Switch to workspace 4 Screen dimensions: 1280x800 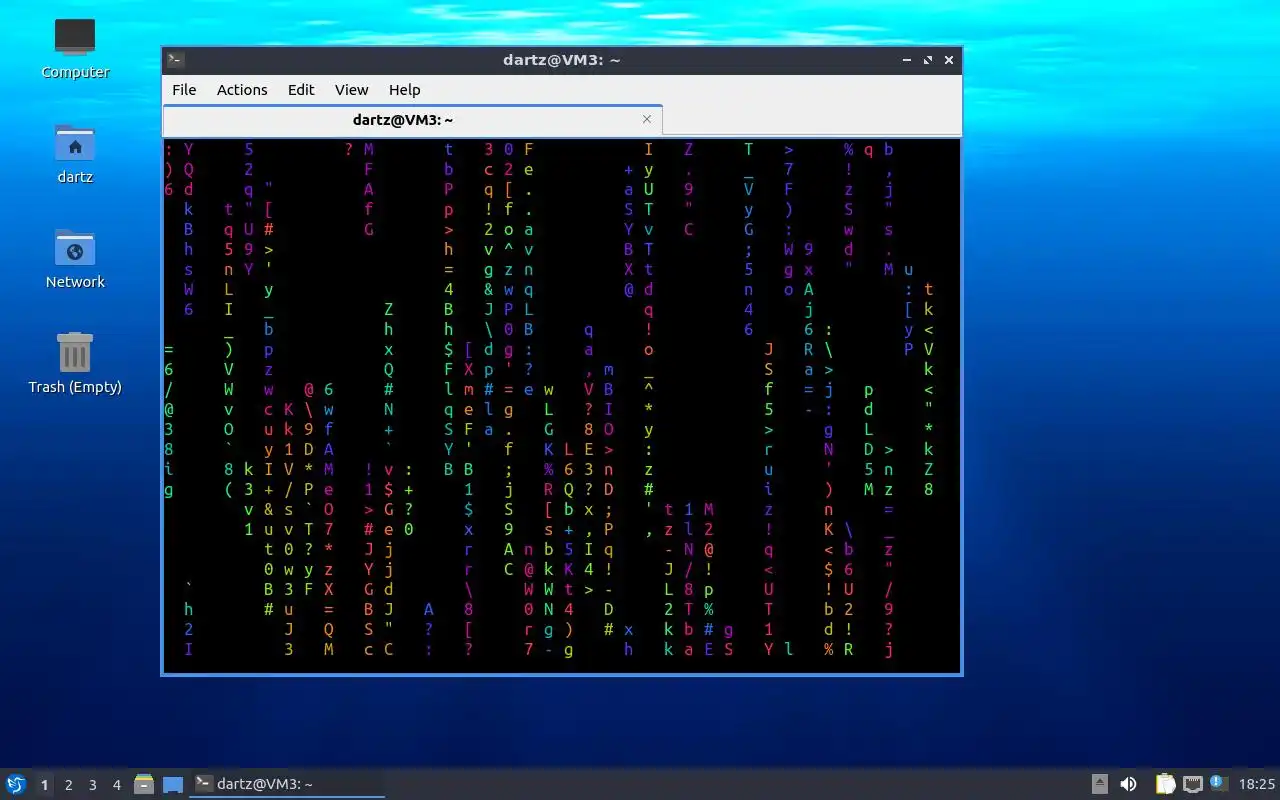click(x=116, y=785)
